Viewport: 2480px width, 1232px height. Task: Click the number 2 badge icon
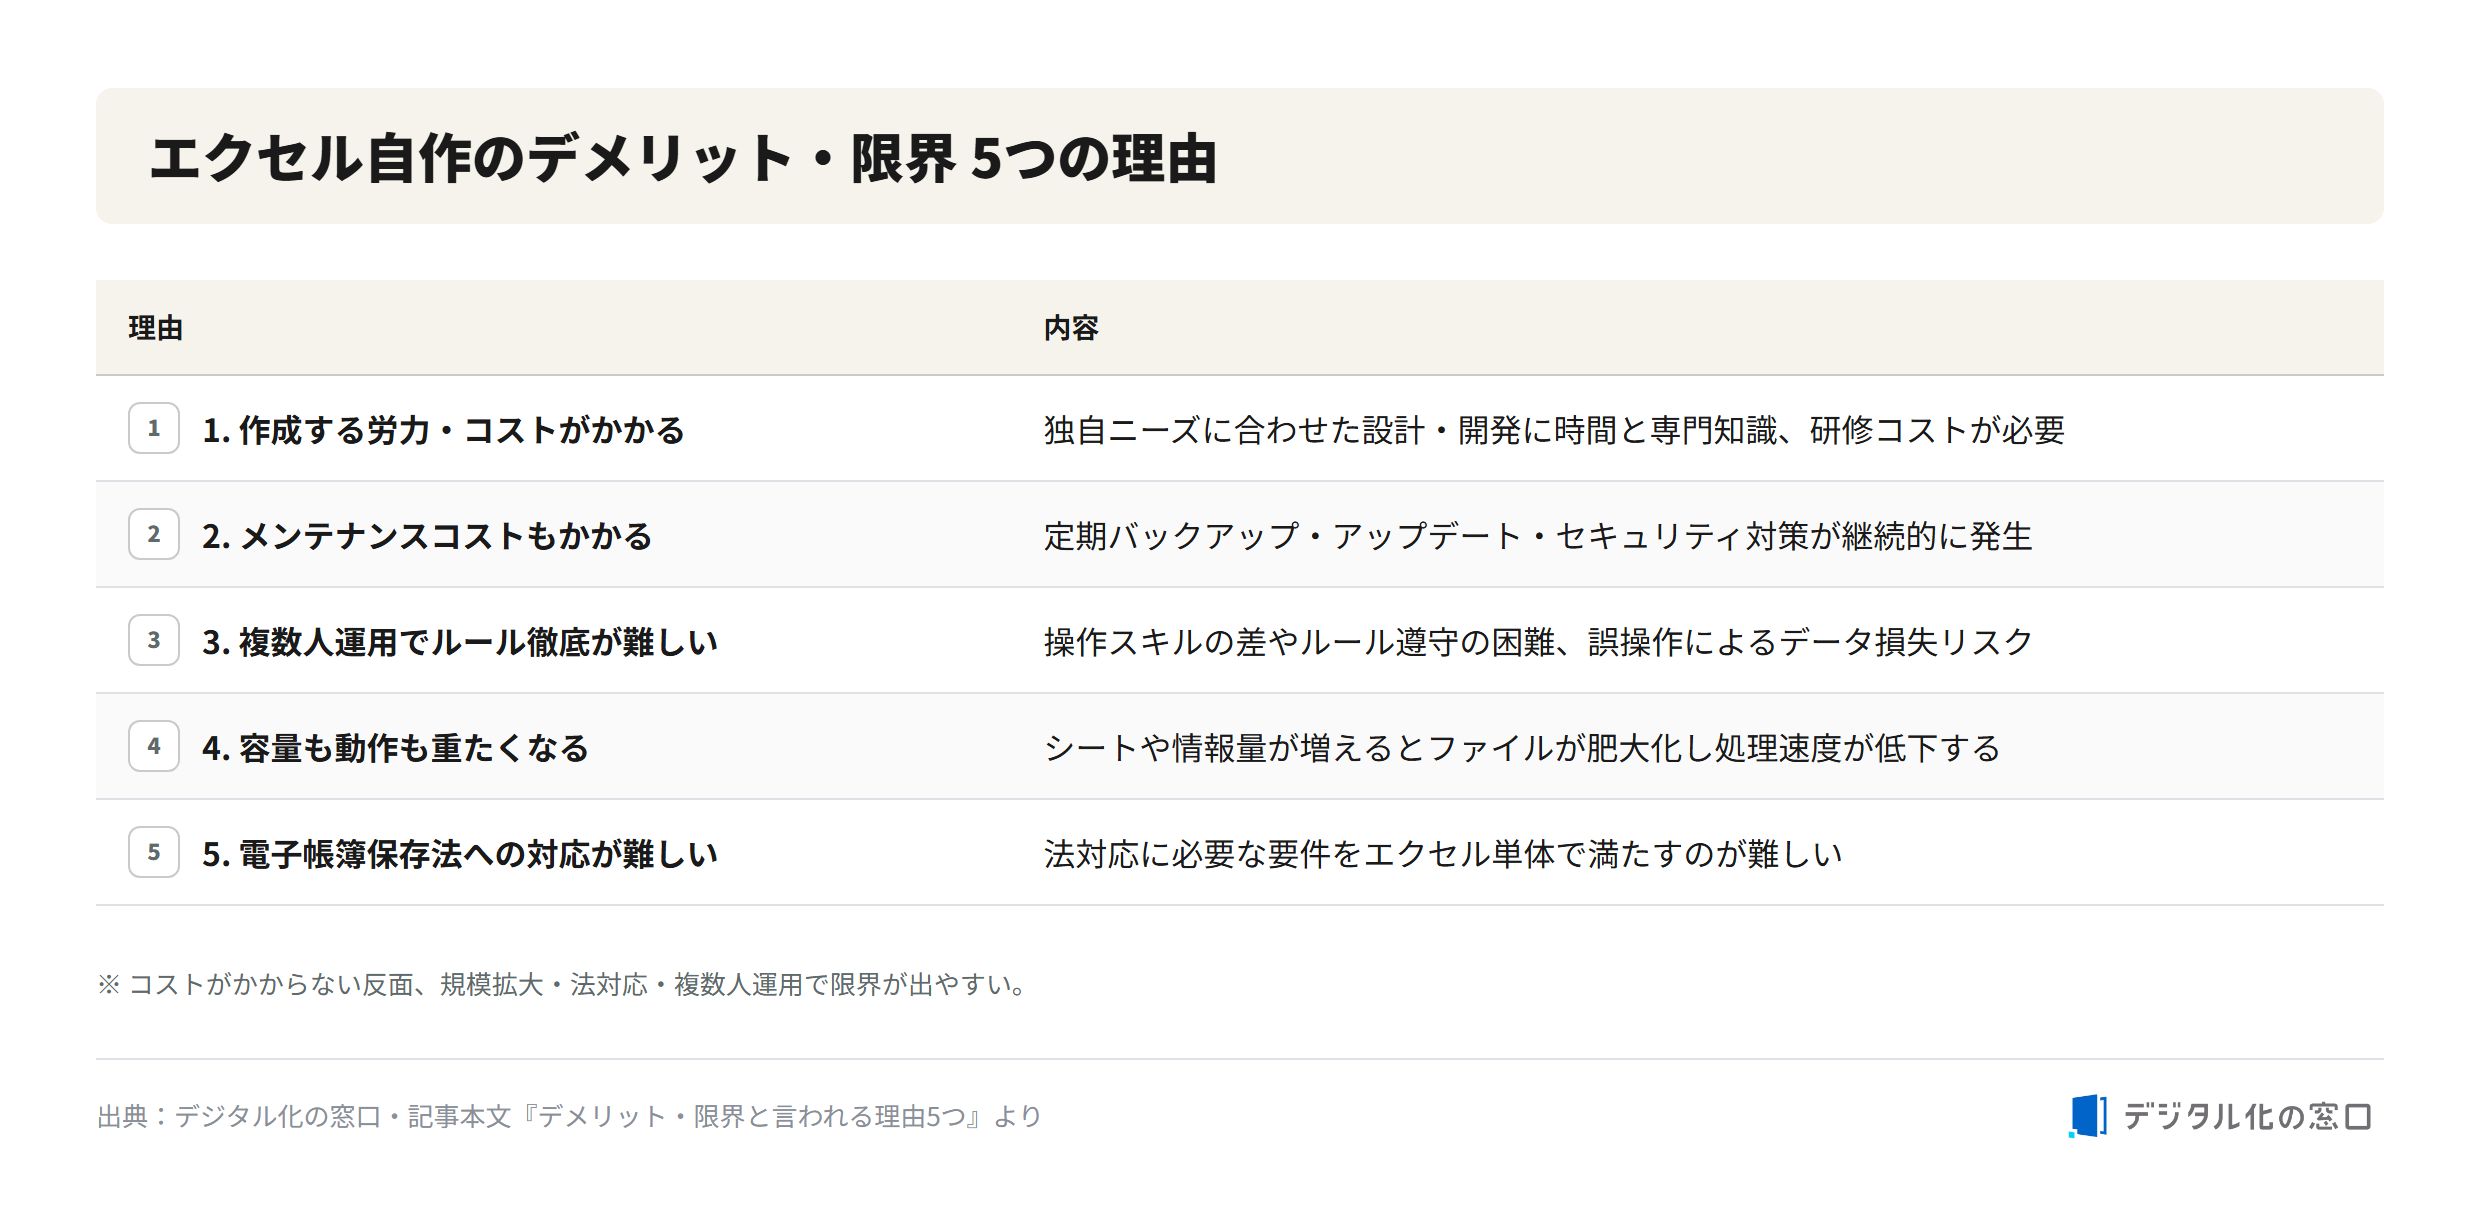coord(154,534)
